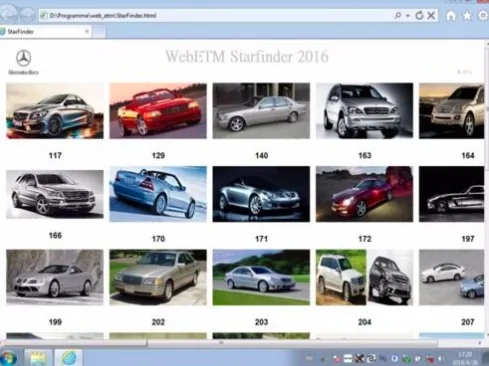Viewport: 489px width, 366px height.
Task: Click the 199 label
Action: pos(55,322)
